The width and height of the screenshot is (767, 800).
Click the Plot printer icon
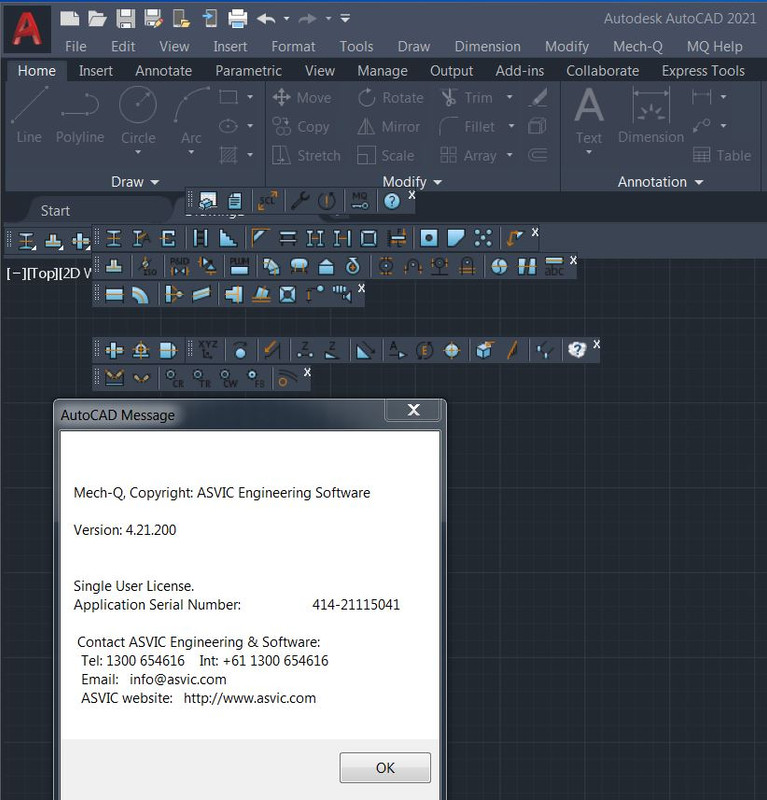[x=237, y=19]
